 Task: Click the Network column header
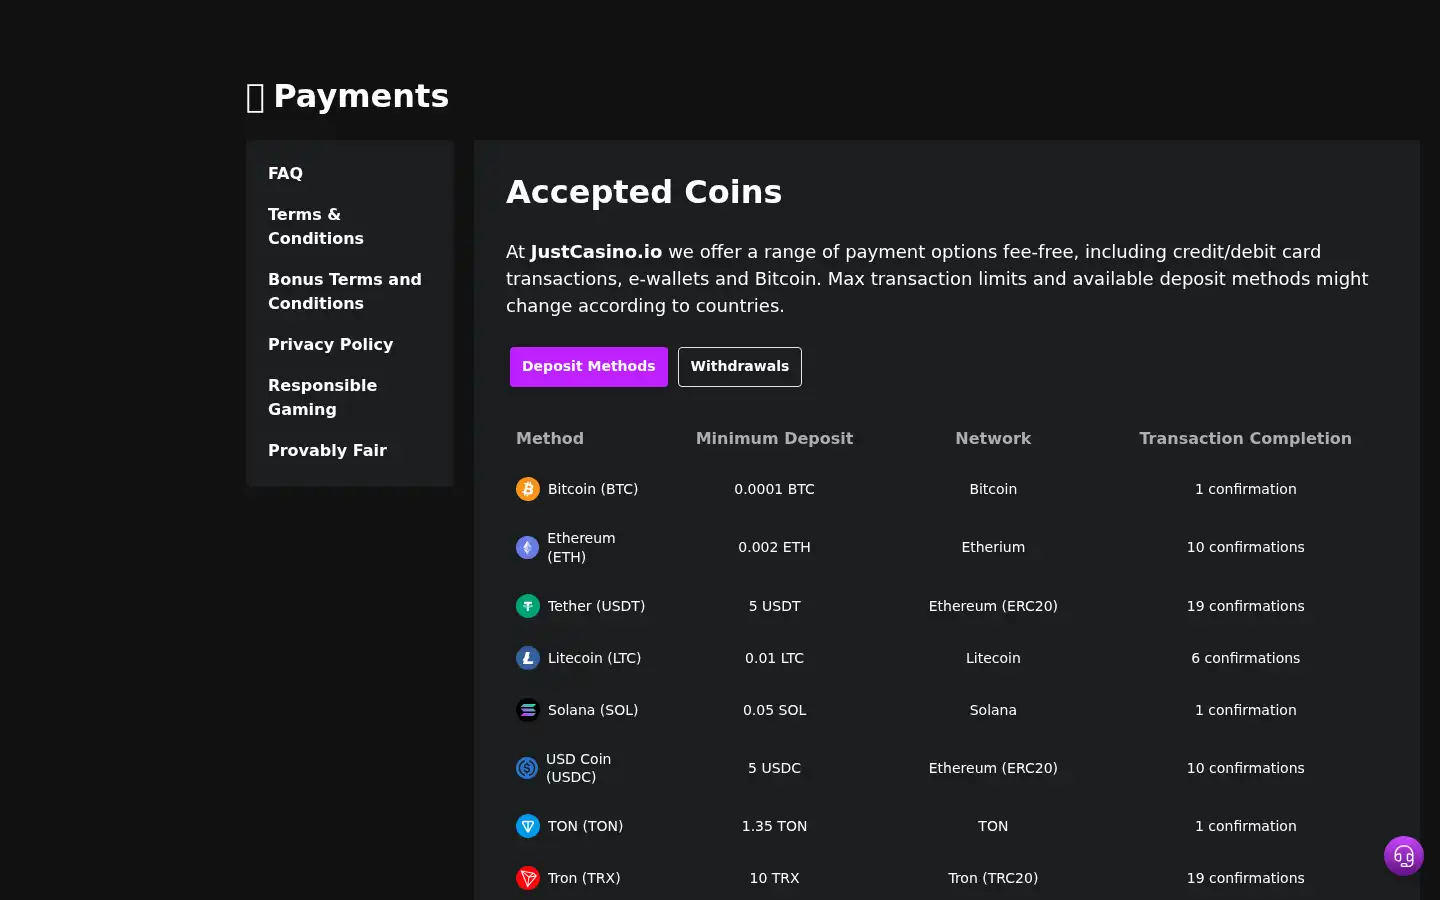coord(993,438)
